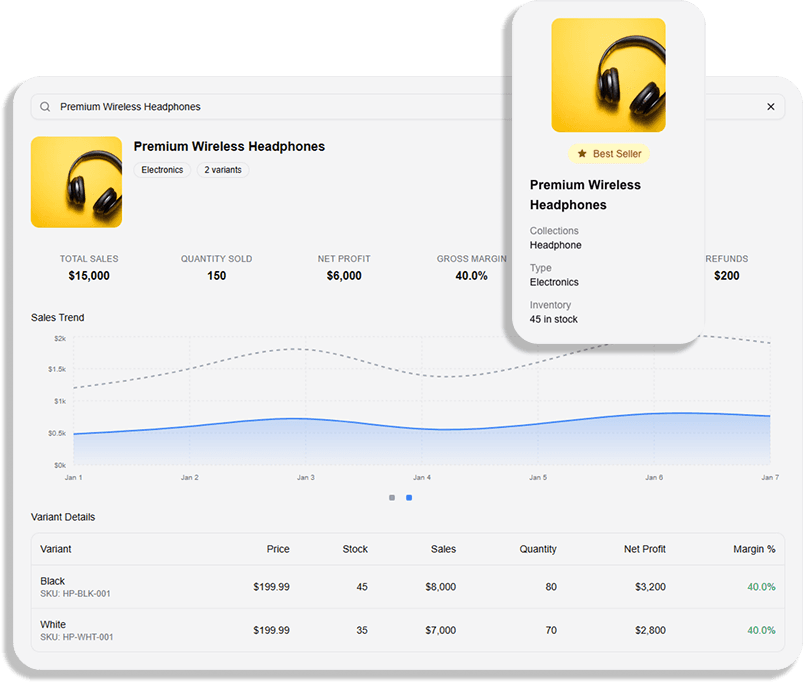Click the Best Seller star icon
This screenshot has width=803, height=683.
582,154
